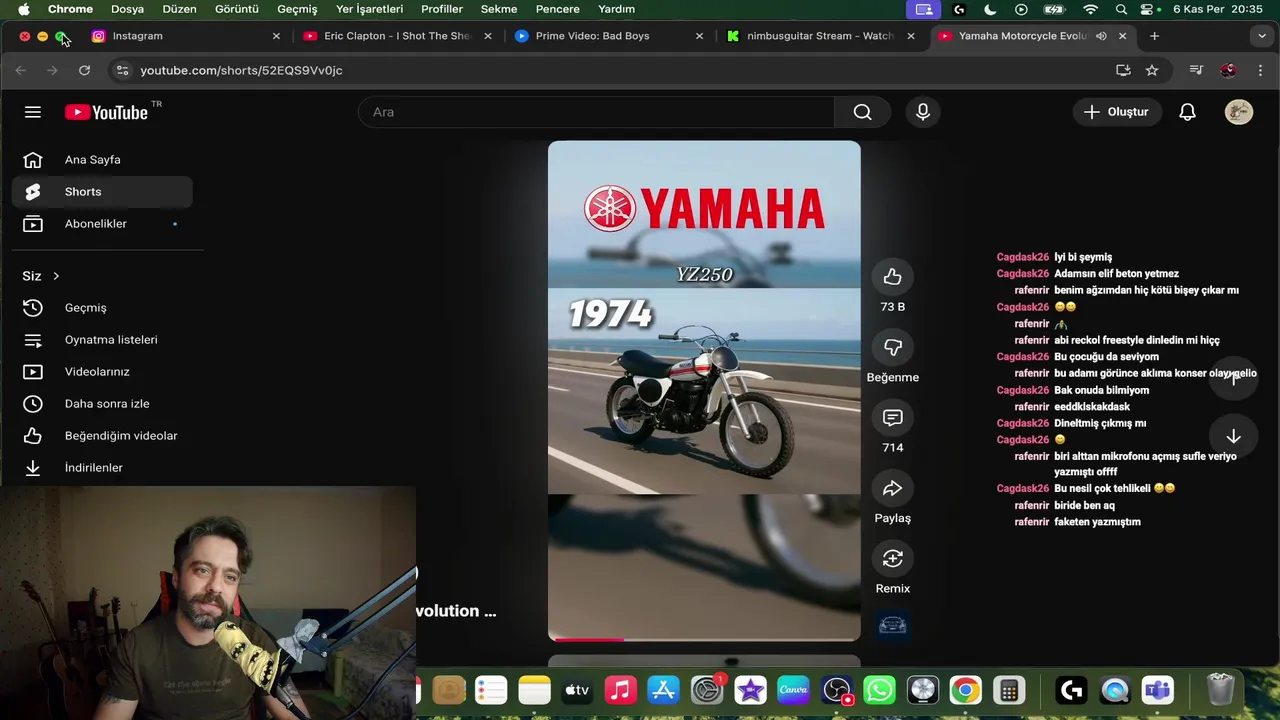
Task: Open YouTube notifications bell
Action: pyautogui.click(x=1187, y=112)
